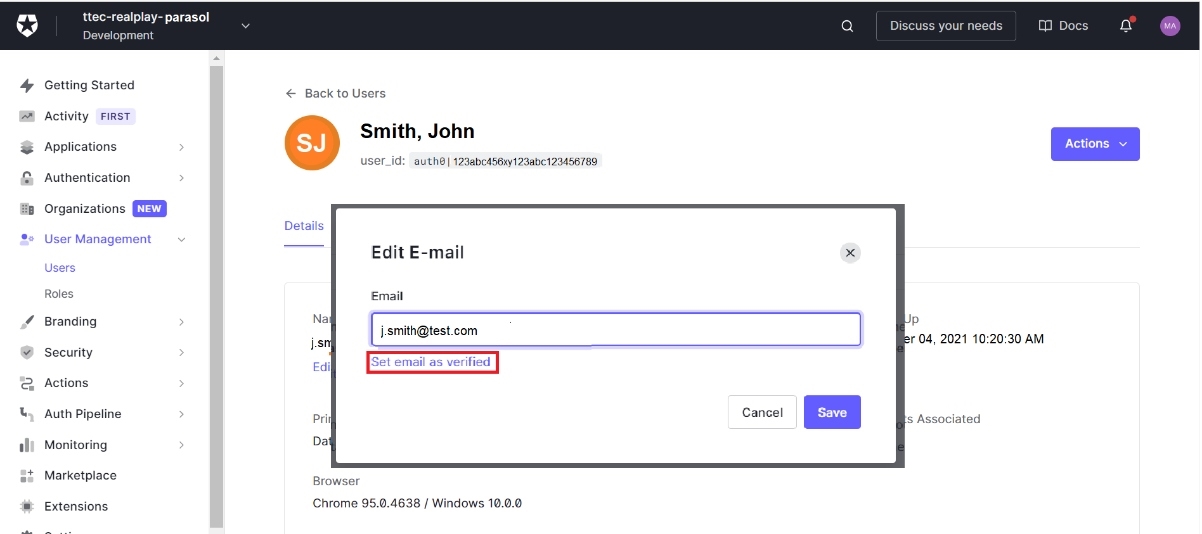Click the Extensions icon in sidebar
This screenshot has width=1202, height=534.
pos(27,507)
